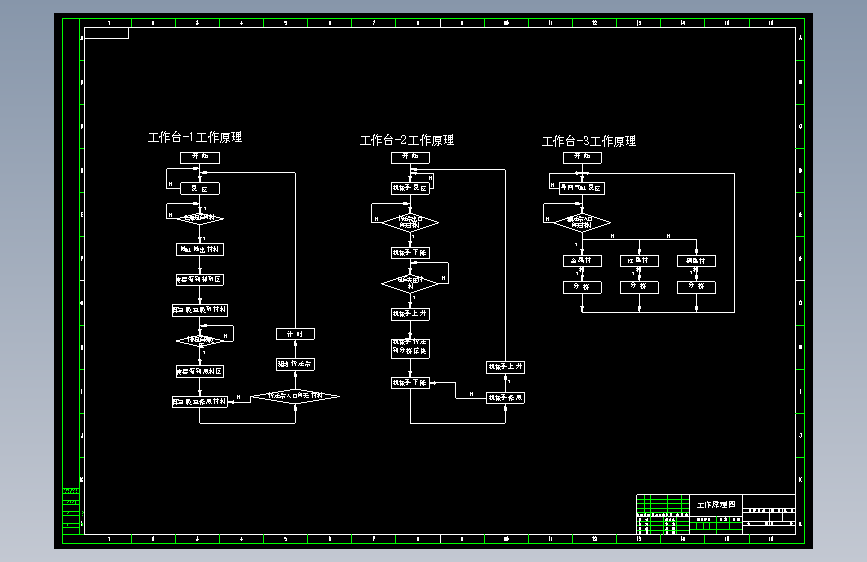The width and height of the screenshot is (867, 562).
Task: Select the 金属件 box in workstation-3 flowchart
Action: 582,261
